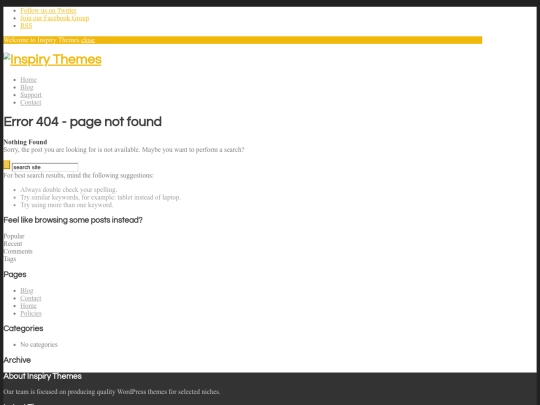Click the Try using more than one keyword tip
This screenshot has width=540, height=405.
(x=66, y=205)
